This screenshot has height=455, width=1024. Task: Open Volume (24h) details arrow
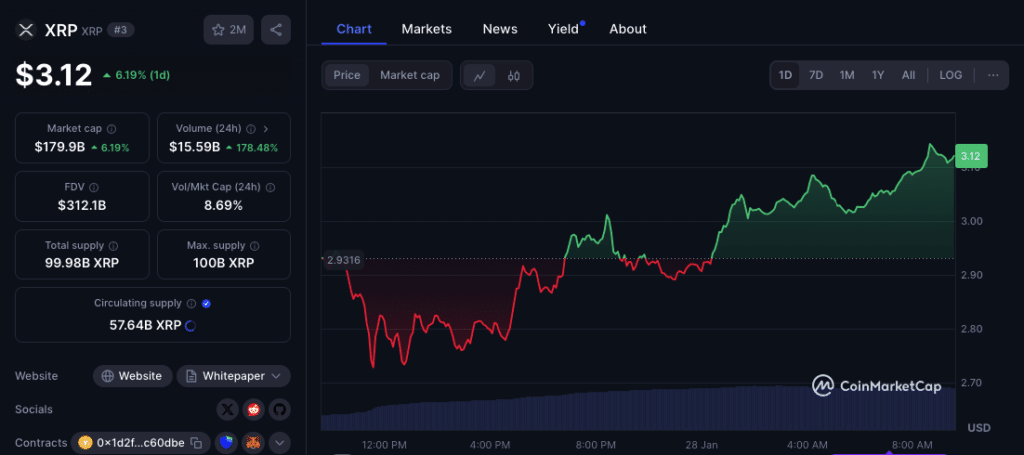(x=266, y=129)
